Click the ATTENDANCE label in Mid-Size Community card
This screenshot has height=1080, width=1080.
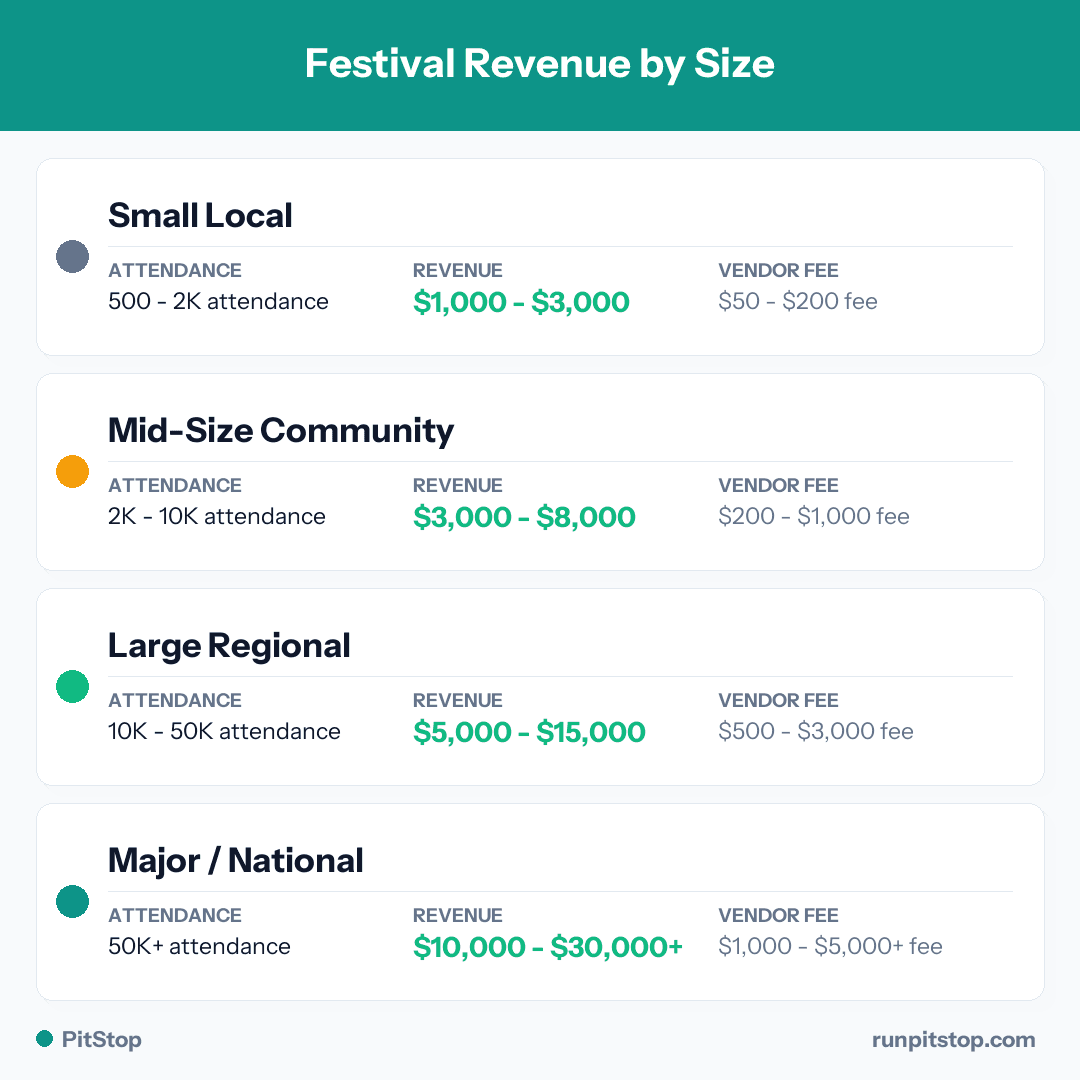[175, 486]
